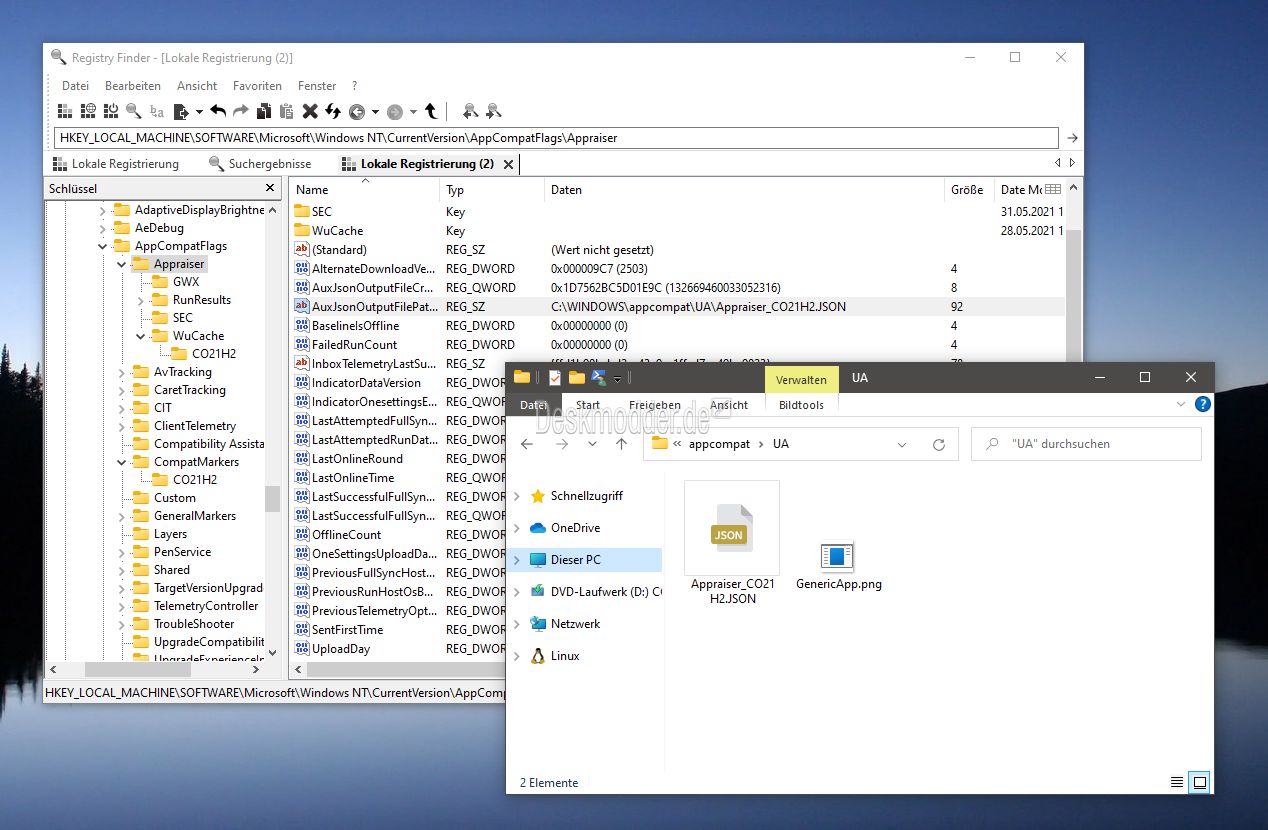Click the New Folder icon in Explorer title bar
The image size is (1268, 830).
(x=576, y=378)
